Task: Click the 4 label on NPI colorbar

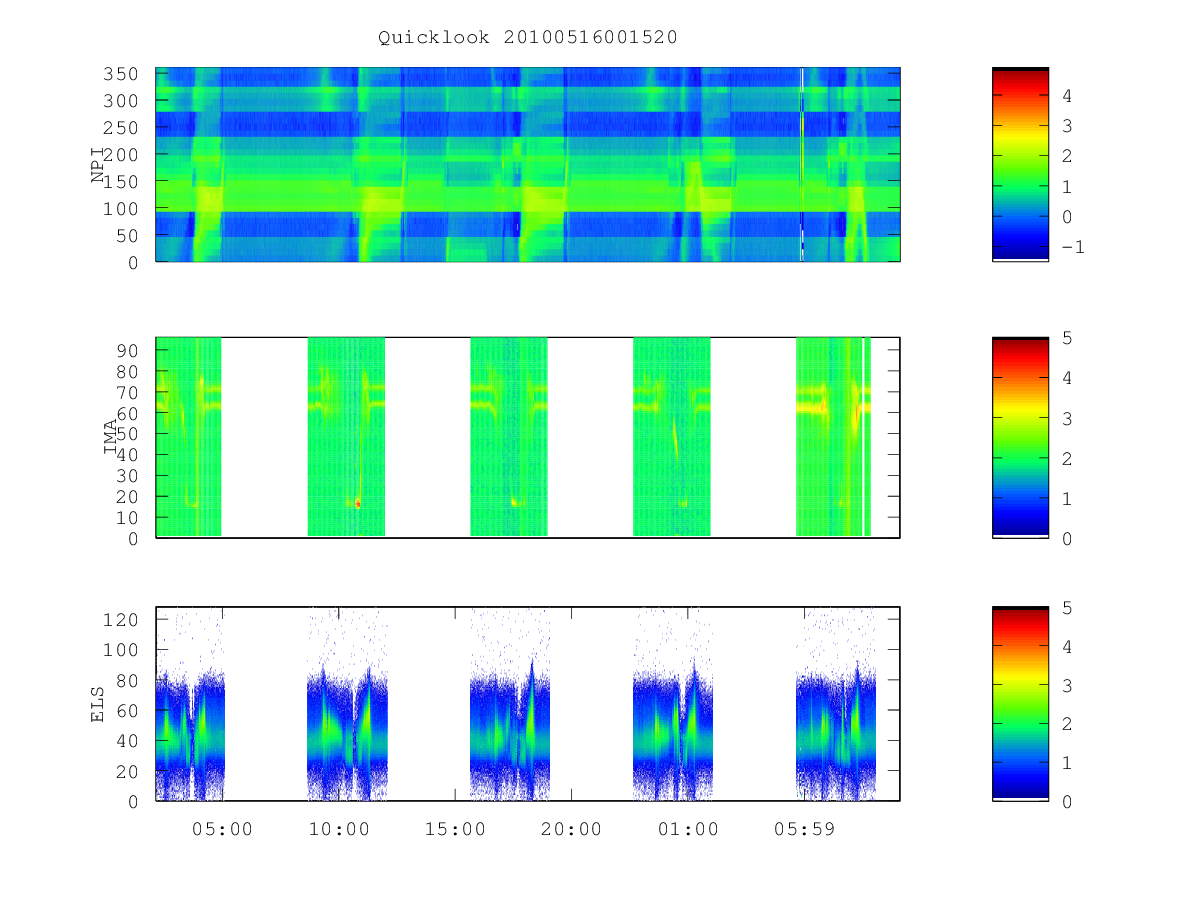Action: [1066, 96]
